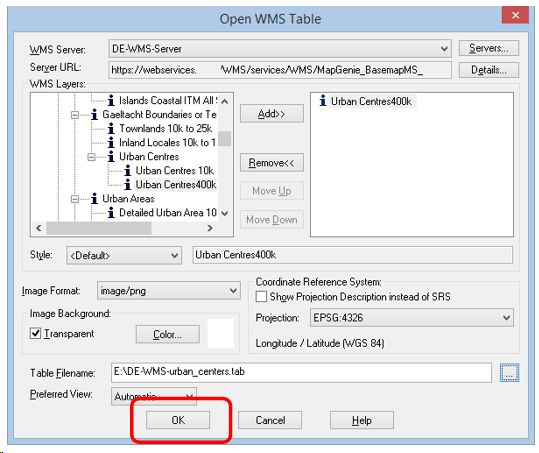Select Urban Areas layer in tree
539x453 pixels.
[x=128, y=199]
